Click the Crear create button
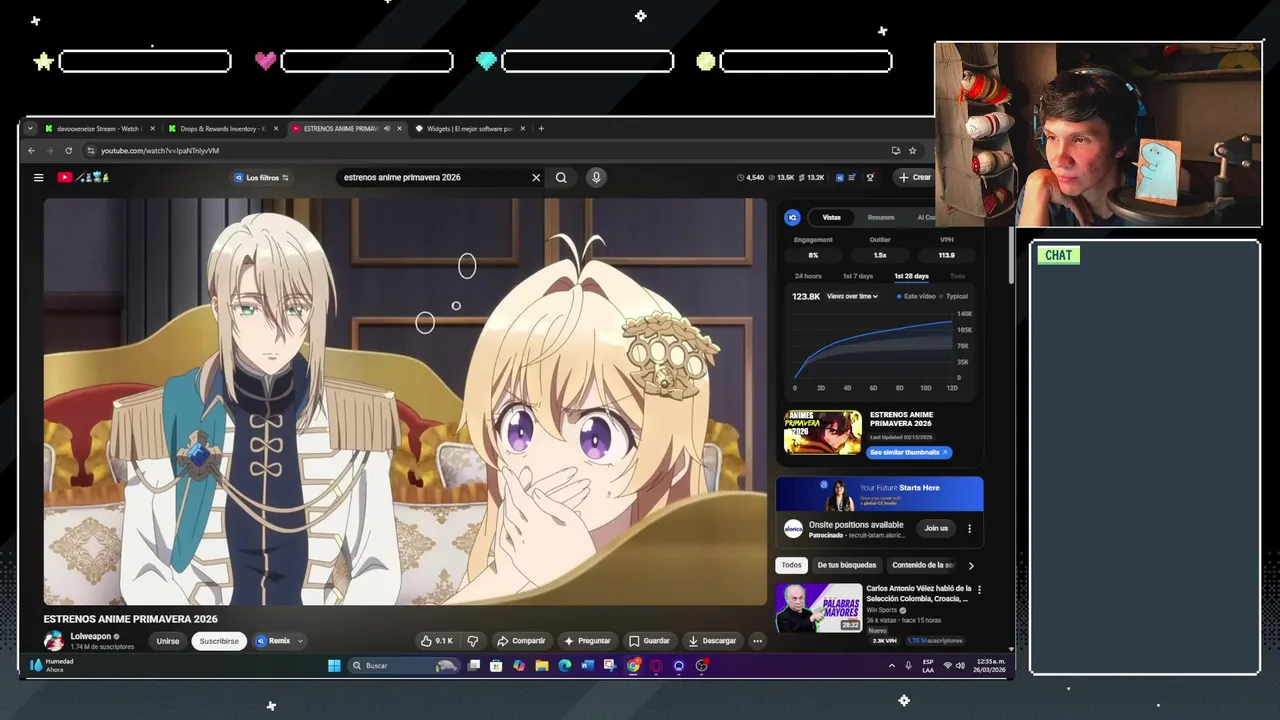This screenshot has width=1280, height=720. coord(914,177)
